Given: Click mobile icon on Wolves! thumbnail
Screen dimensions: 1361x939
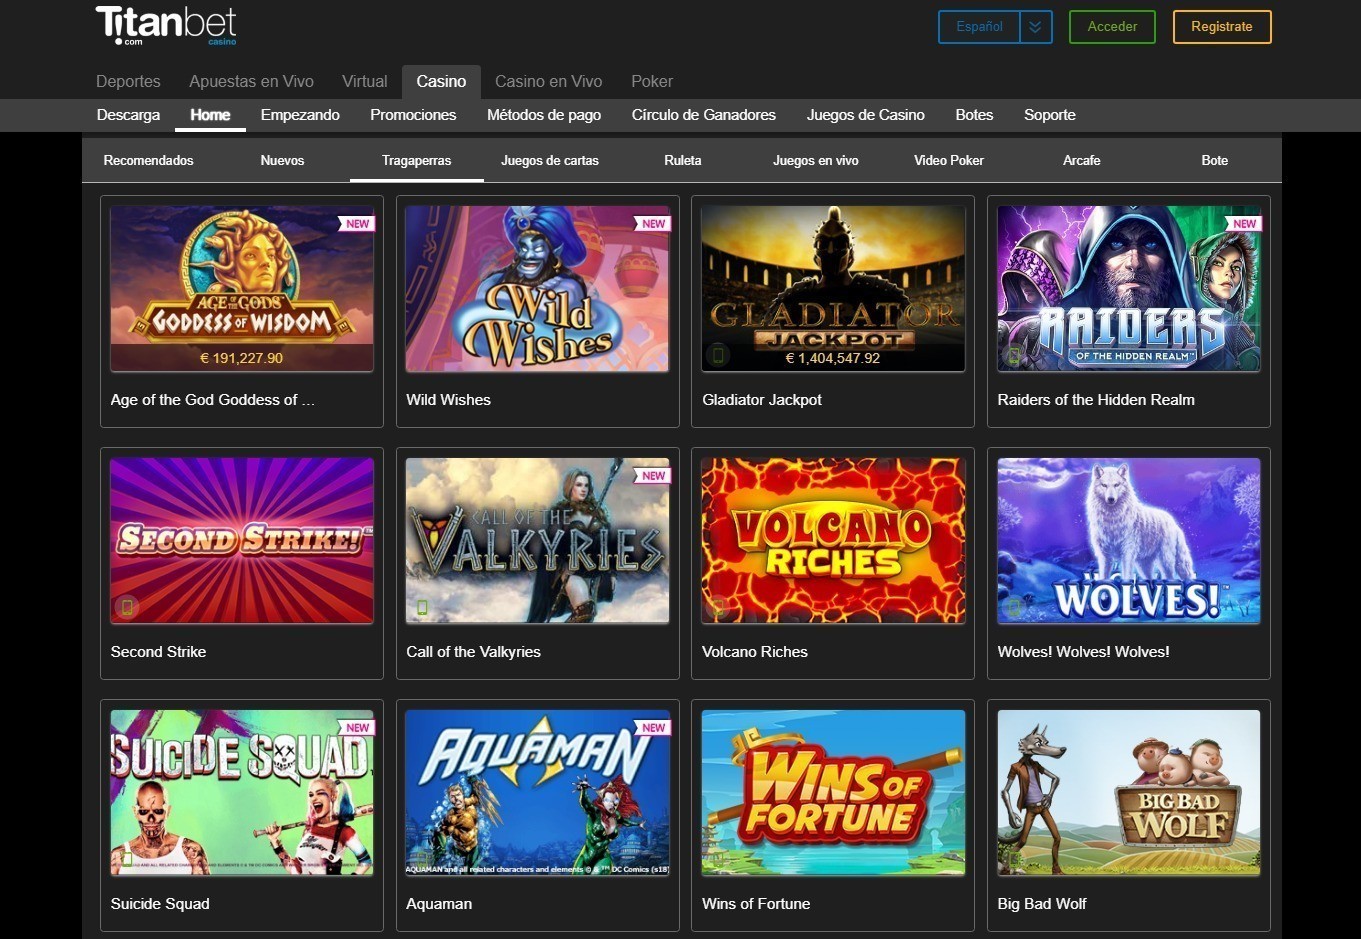Looking at the screenshot, I should [x=1014, y=606].
